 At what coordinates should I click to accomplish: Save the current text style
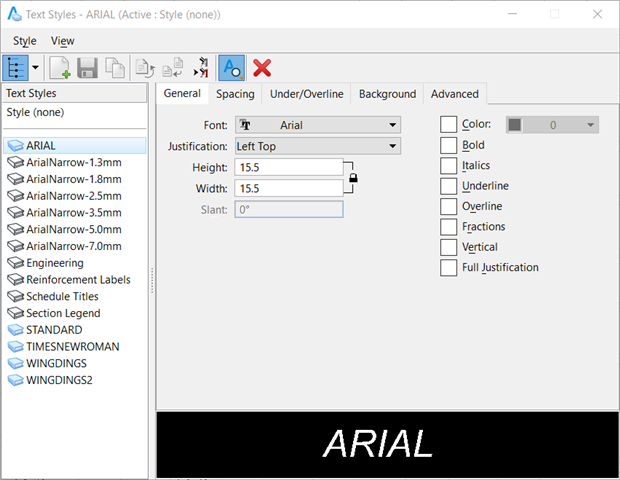click(x=87, y=68)
